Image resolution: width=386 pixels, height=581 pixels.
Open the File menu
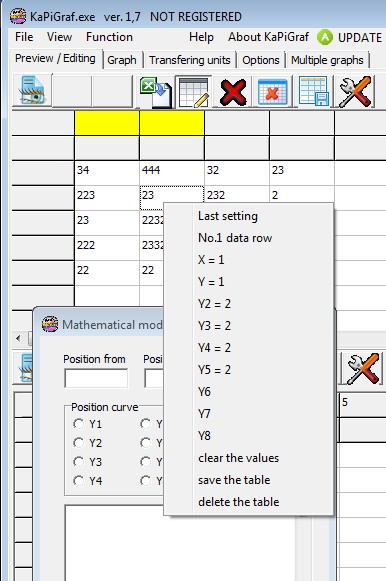coord(24,37)
